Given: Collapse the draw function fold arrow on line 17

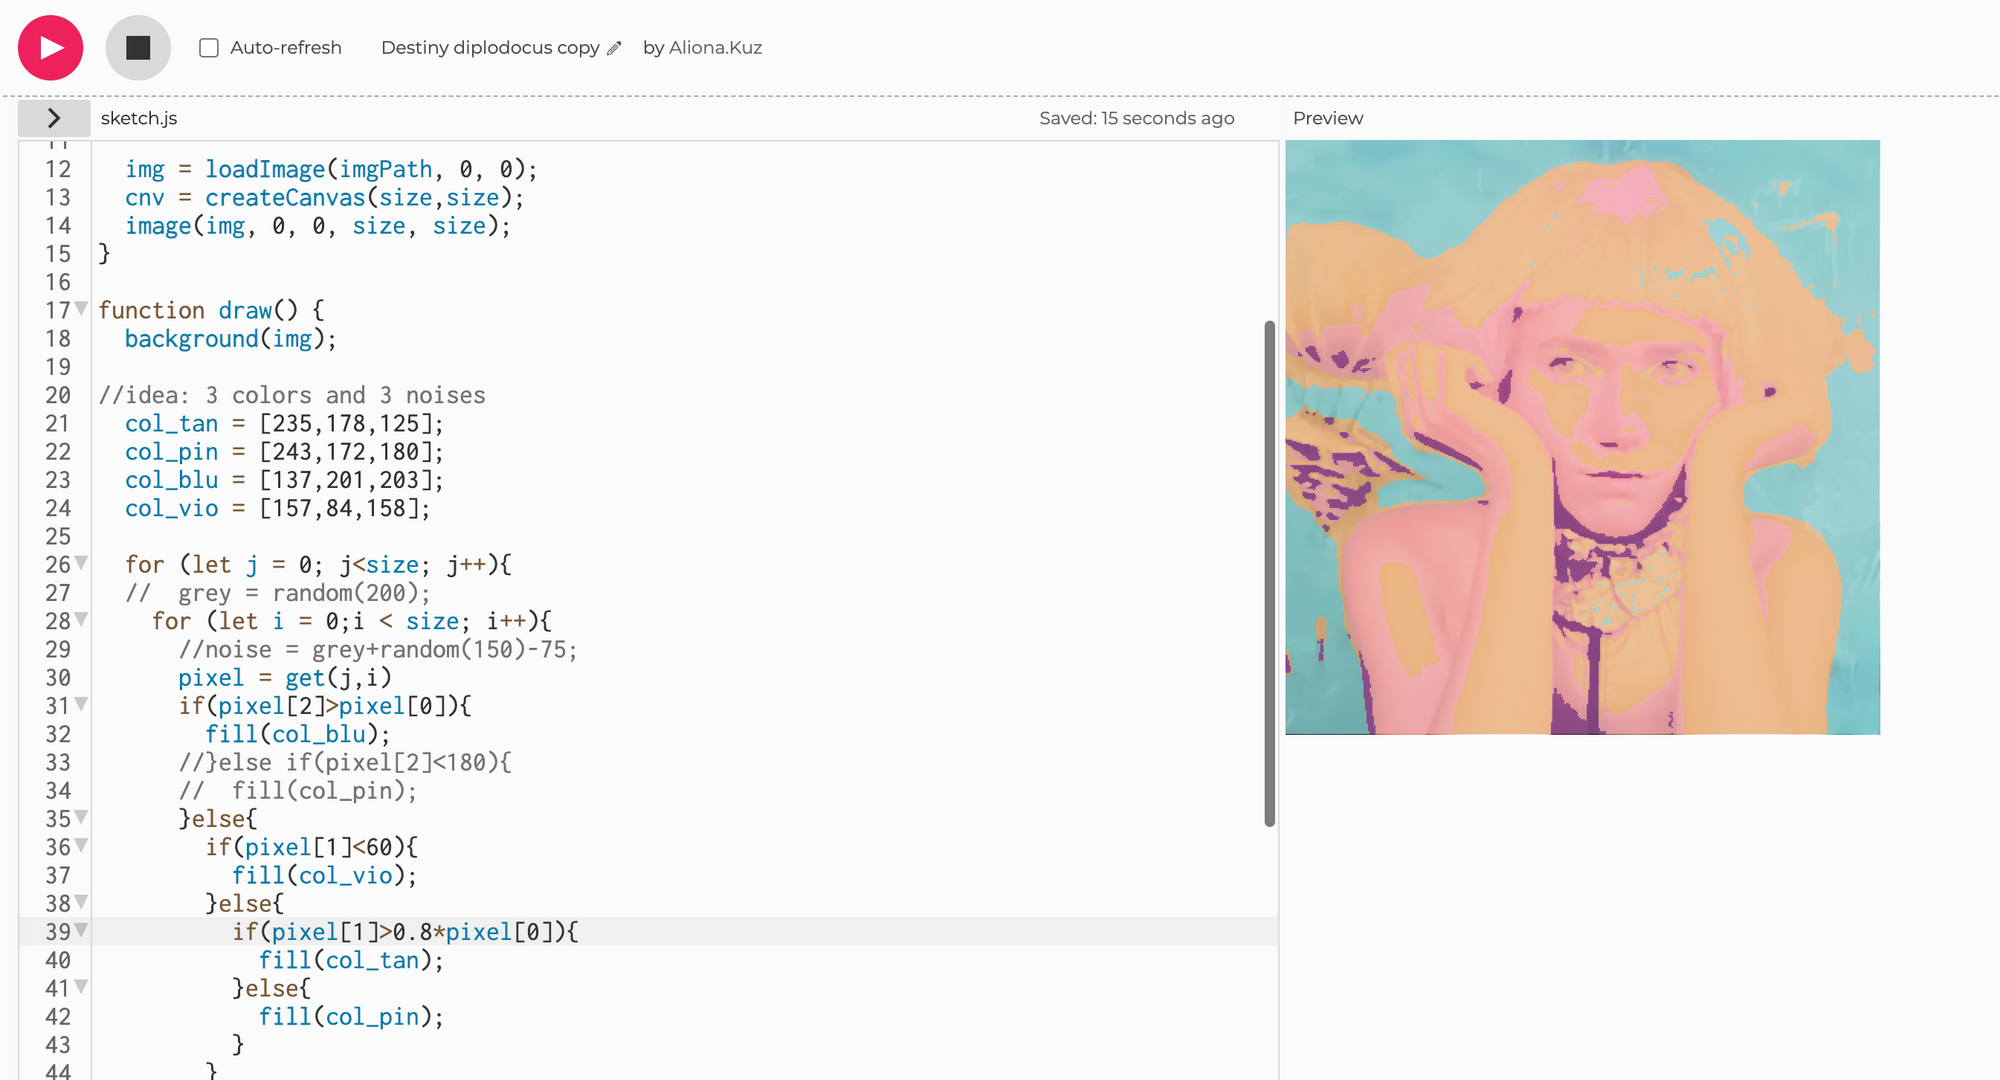Looking at the screenshot, I should tap(81, 309).
